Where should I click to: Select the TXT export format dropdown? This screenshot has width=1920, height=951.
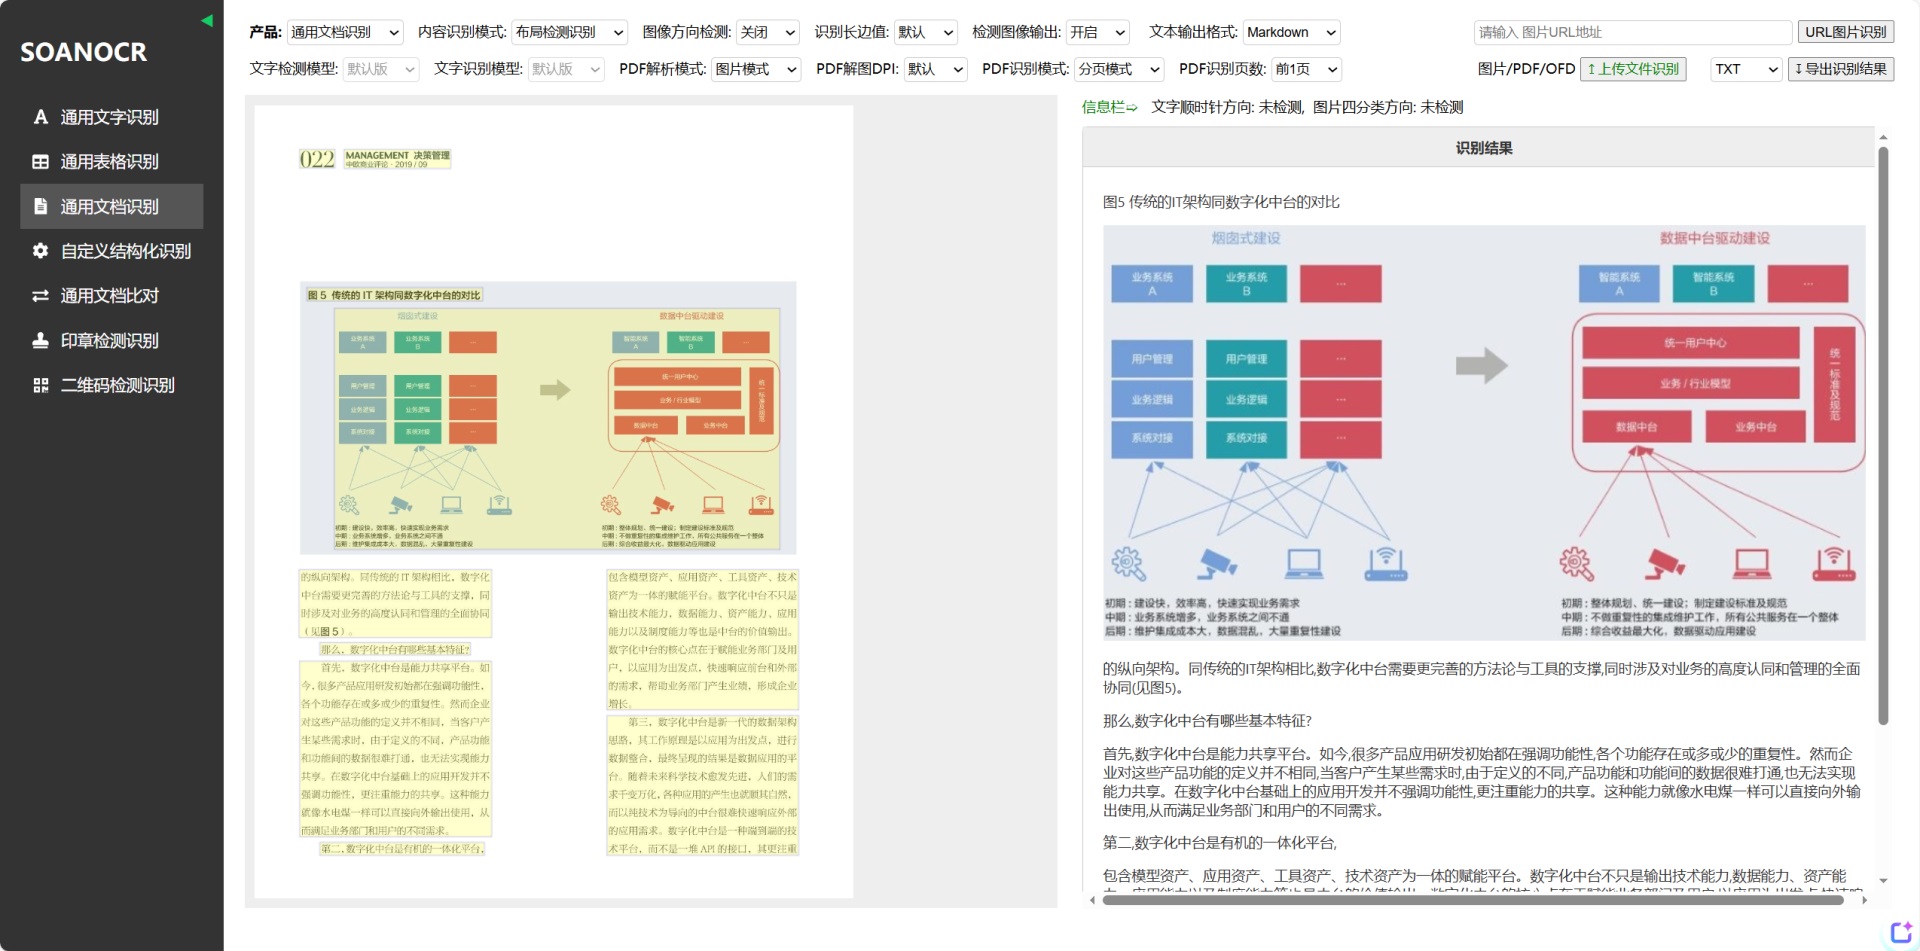1746,69
